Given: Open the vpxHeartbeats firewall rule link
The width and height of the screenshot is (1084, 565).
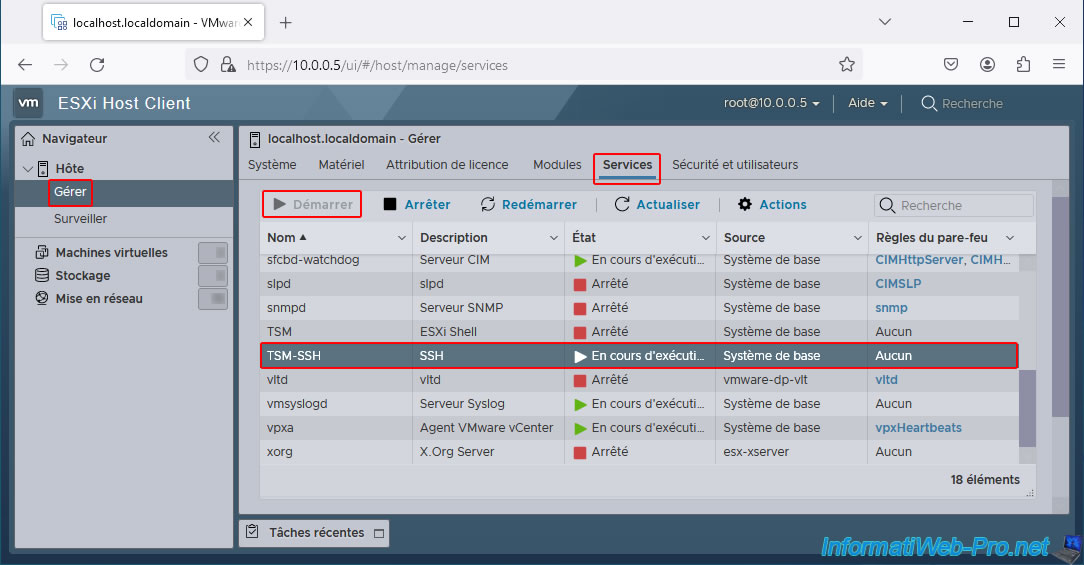Looking at the screenshot, I should click(918, 428).
